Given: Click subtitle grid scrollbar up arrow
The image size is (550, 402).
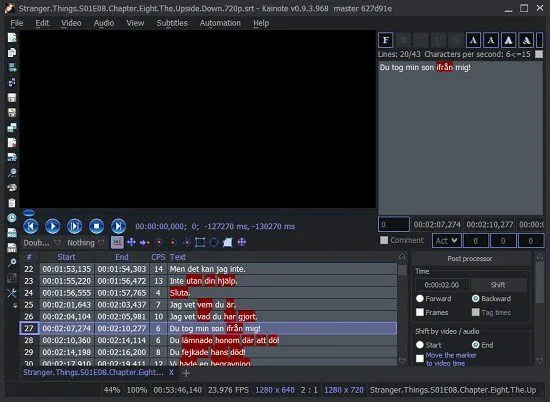Looking at the screenshot, I should 402,257.
